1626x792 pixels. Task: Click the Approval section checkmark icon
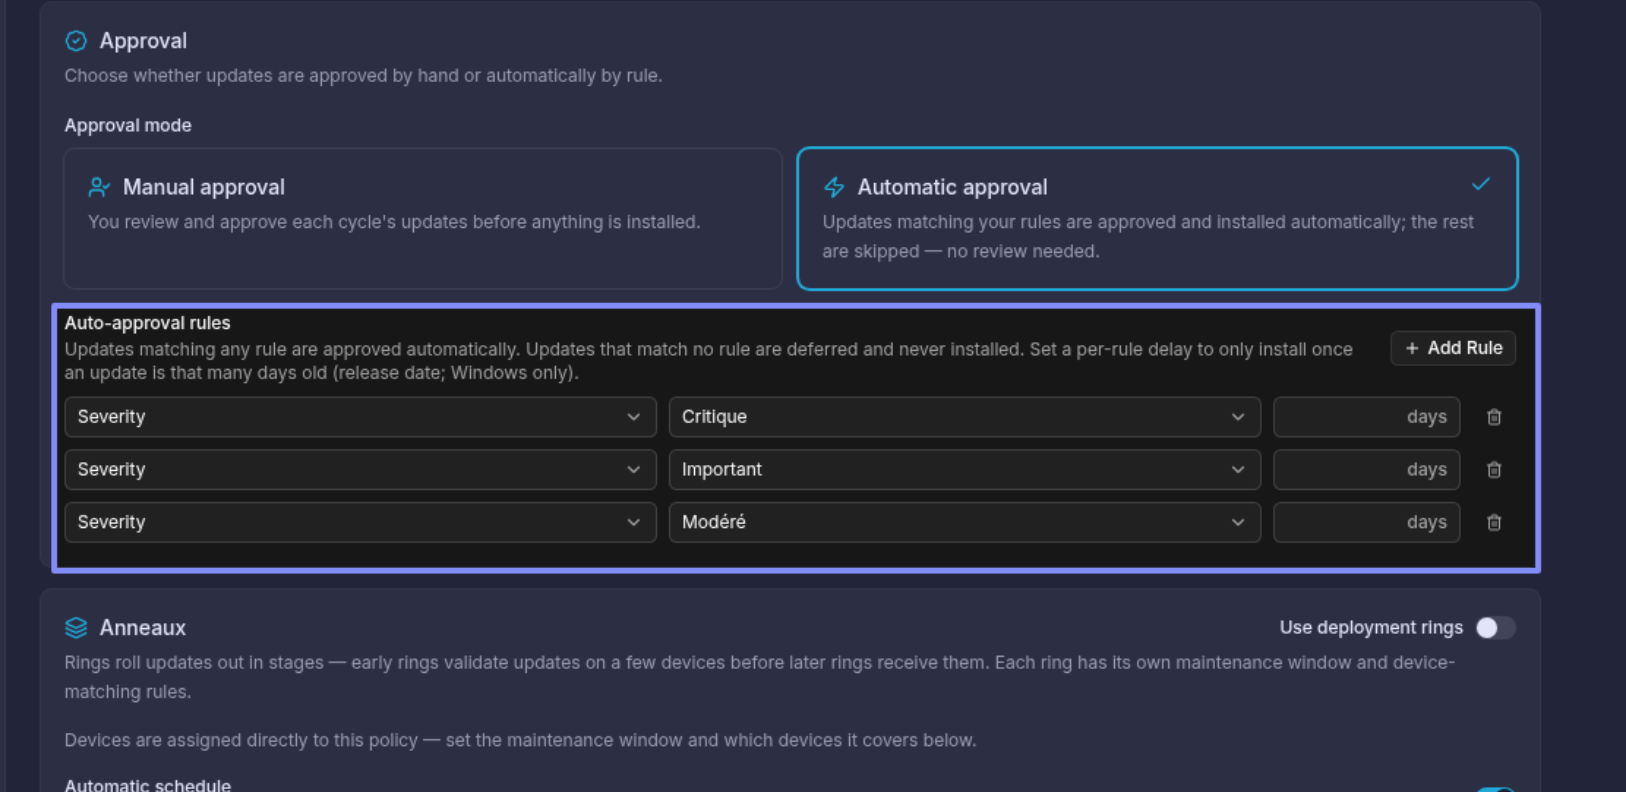coord(76,41)
